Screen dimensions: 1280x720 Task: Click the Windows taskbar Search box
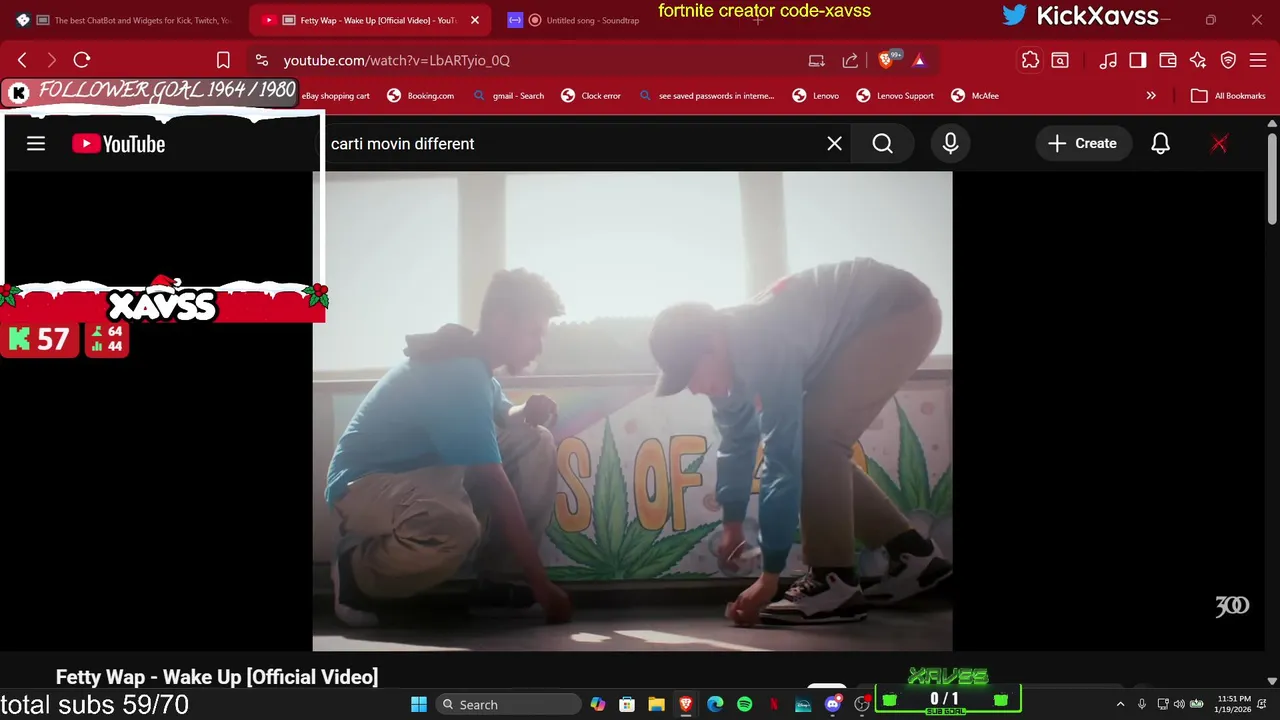[508, 704]
